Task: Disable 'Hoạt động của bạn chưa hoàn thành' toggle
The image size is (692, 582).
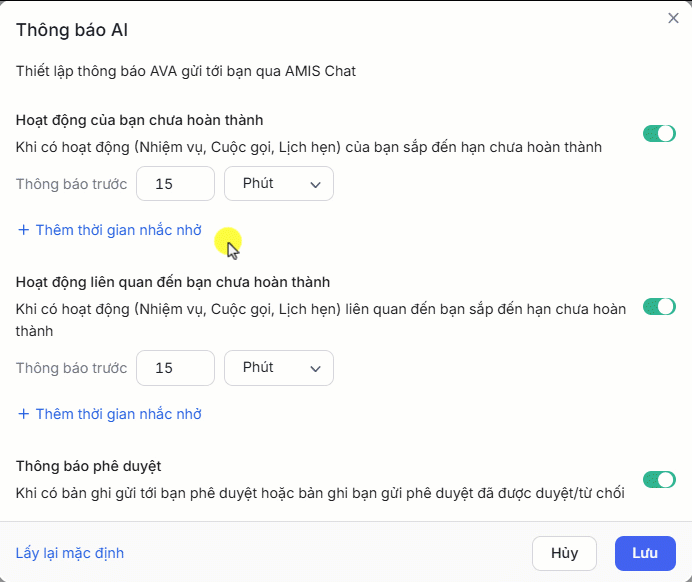Action: [x=659, y=133]
